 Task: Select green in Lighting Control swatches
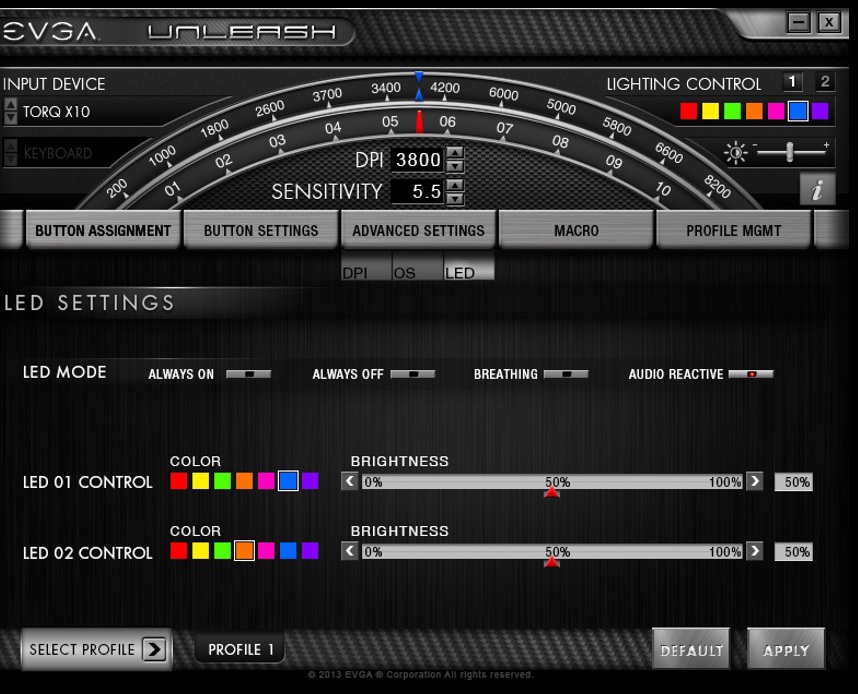[732, 111]
